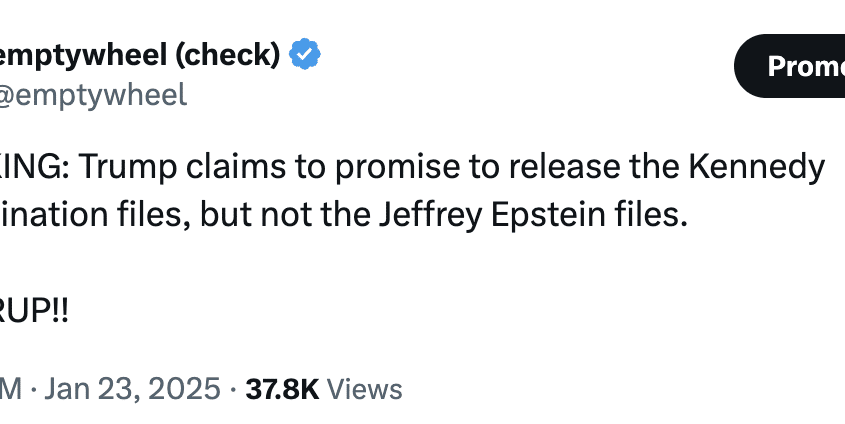The image size is (845, 424).
Task: Click the Views label beside 37.8K
Action: click(x=365, y=388)
